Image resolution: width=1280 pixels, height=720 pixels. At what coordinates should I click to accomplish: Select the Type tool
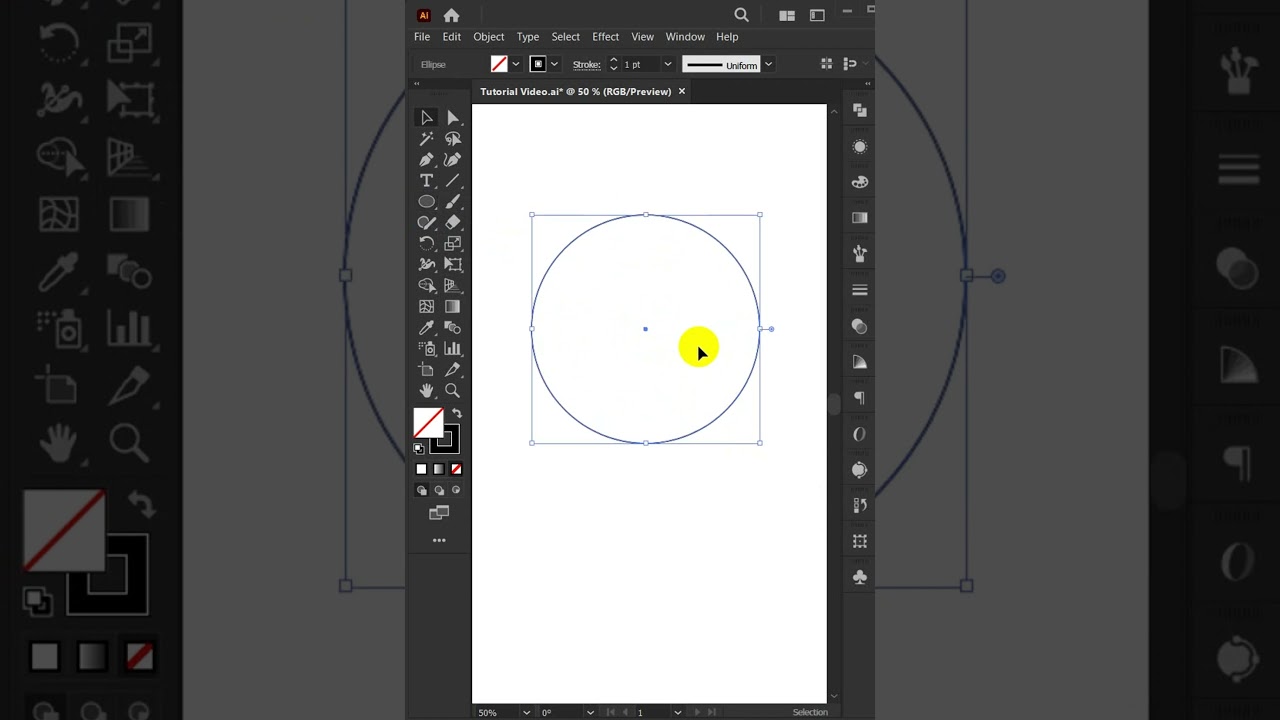pos(427,181)
